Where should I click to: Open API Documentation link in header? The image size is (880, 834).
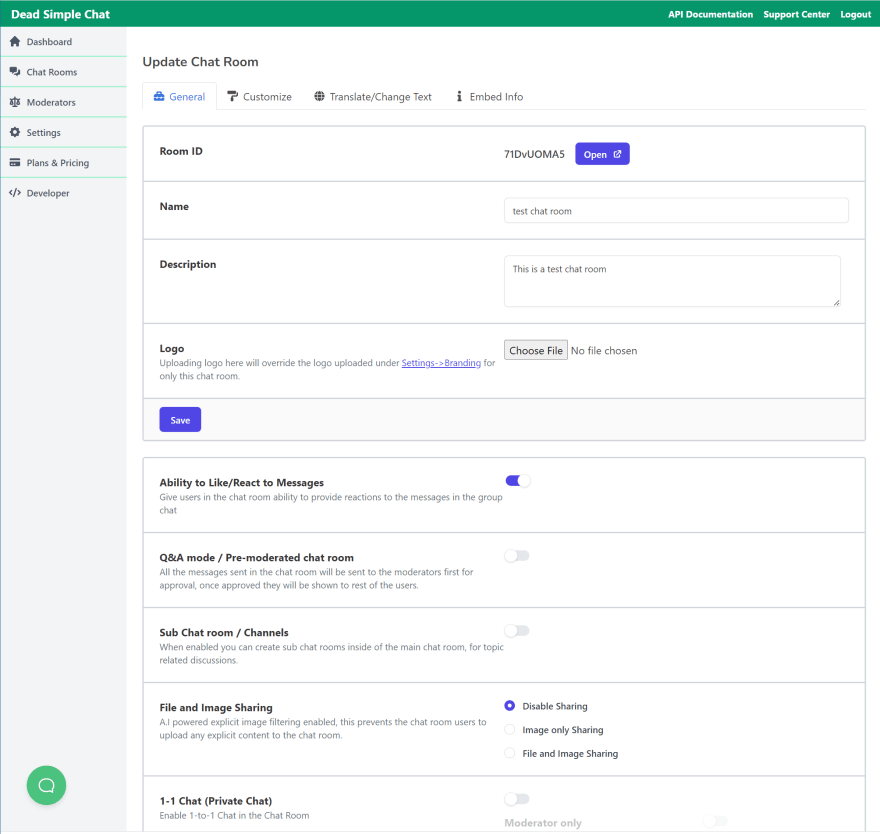(x=711, y=14)
